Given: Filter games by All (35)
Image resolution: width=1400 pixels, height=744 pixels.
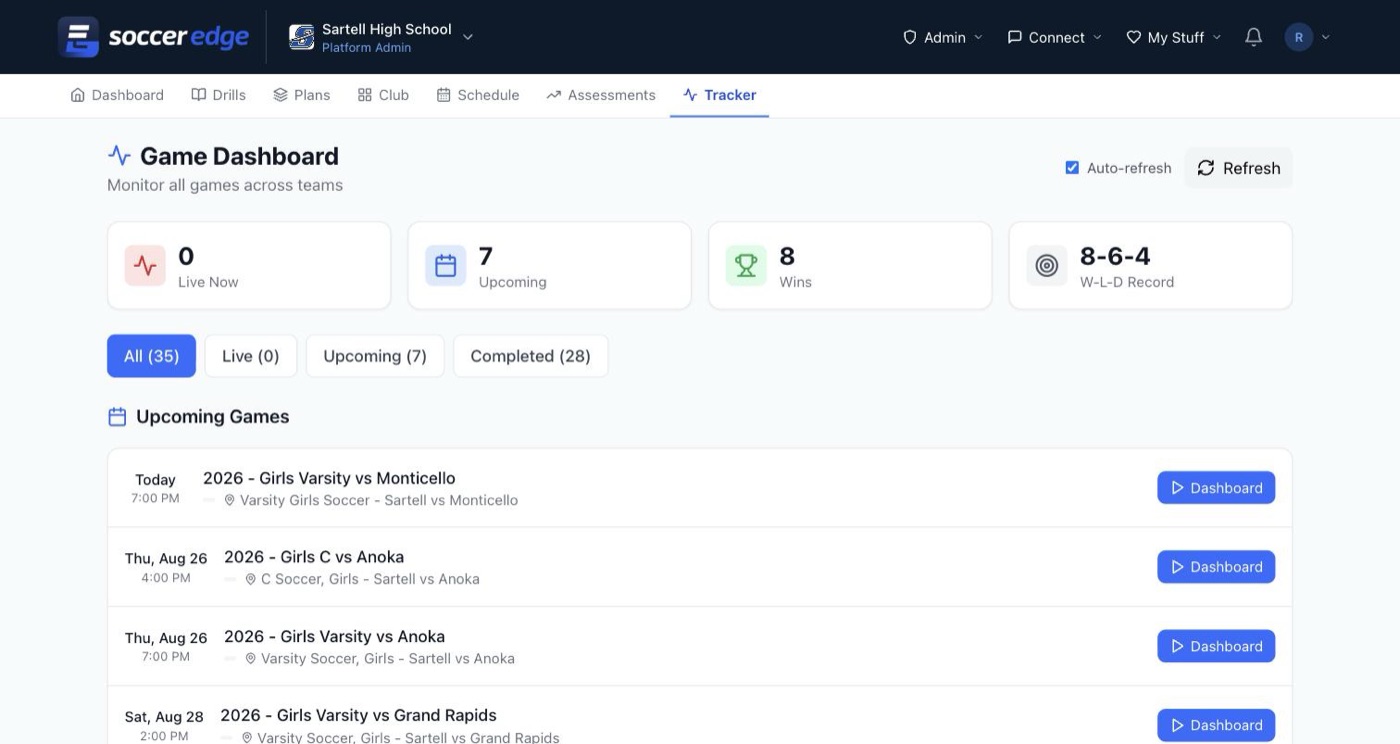Looking at the screenshot, I should click(x=151, y=356).
